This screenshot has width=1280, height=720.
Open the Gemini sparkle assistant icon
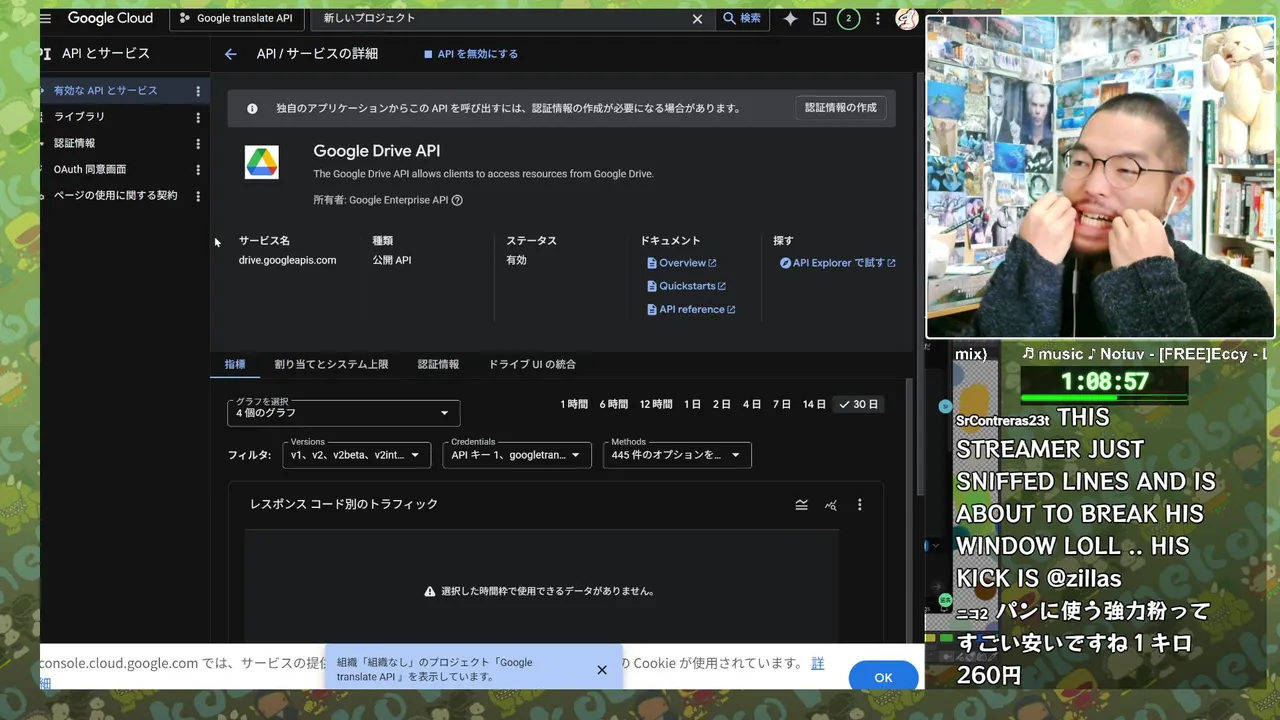pyautogui.click(x=790, y=19)
